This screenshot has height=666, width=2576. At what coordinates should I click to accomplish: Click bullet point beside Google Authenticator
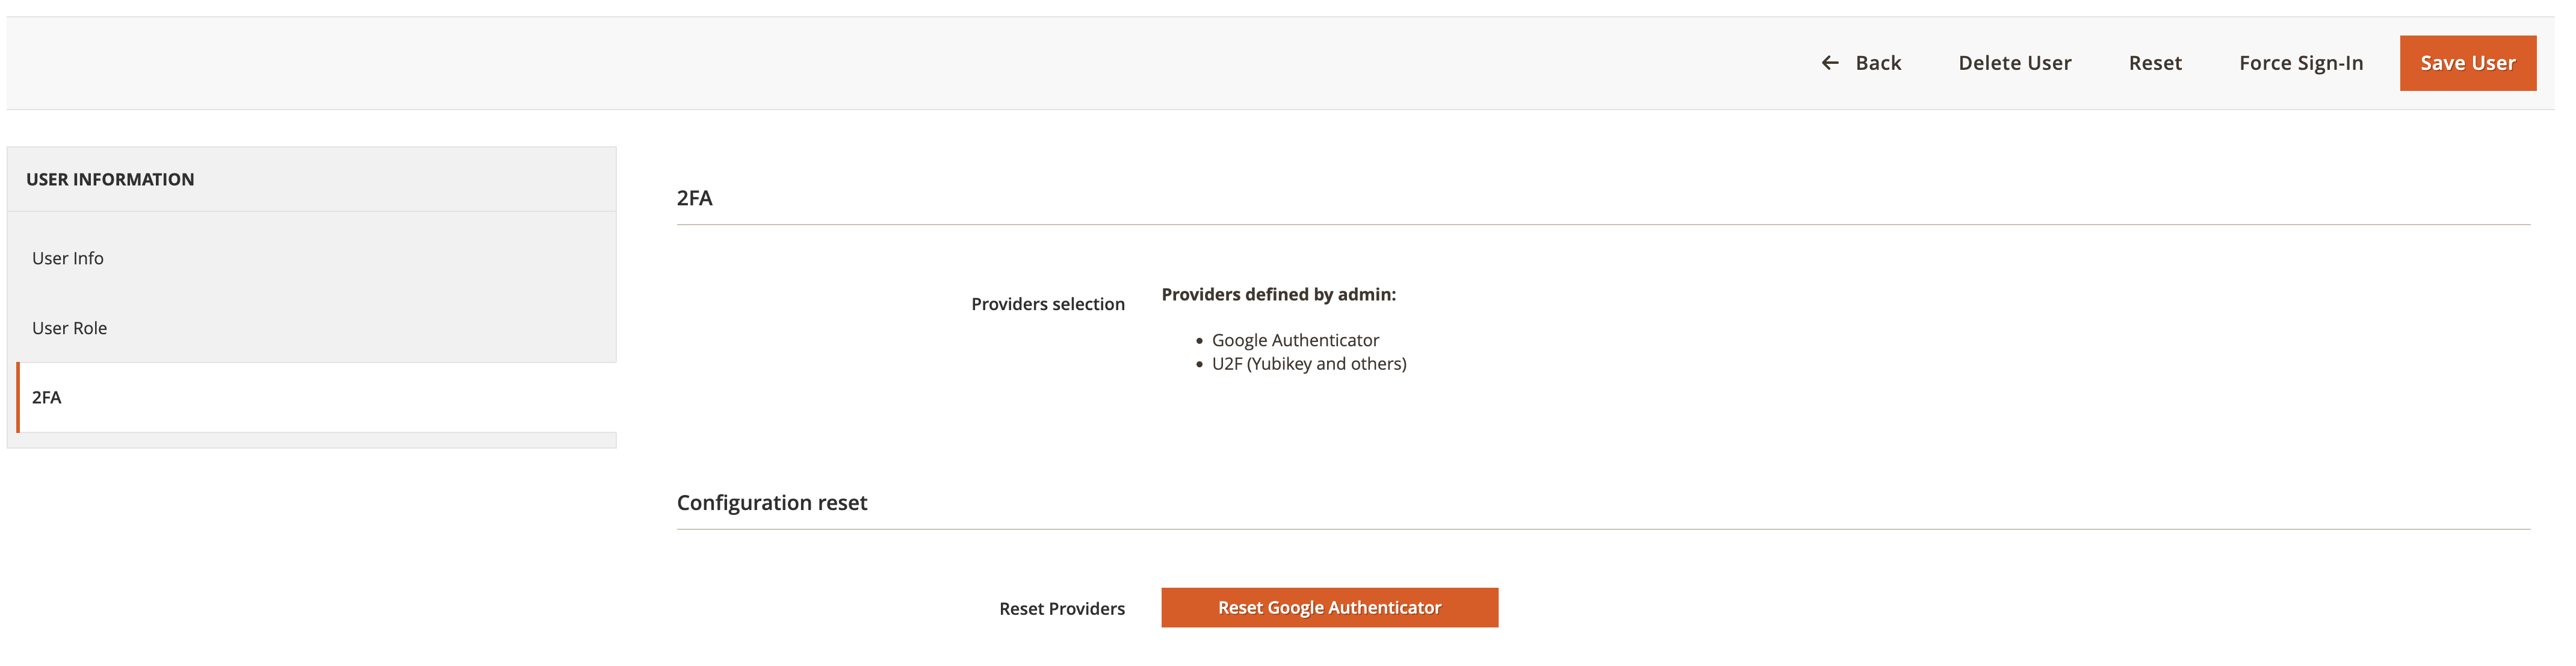[1199, 342]
